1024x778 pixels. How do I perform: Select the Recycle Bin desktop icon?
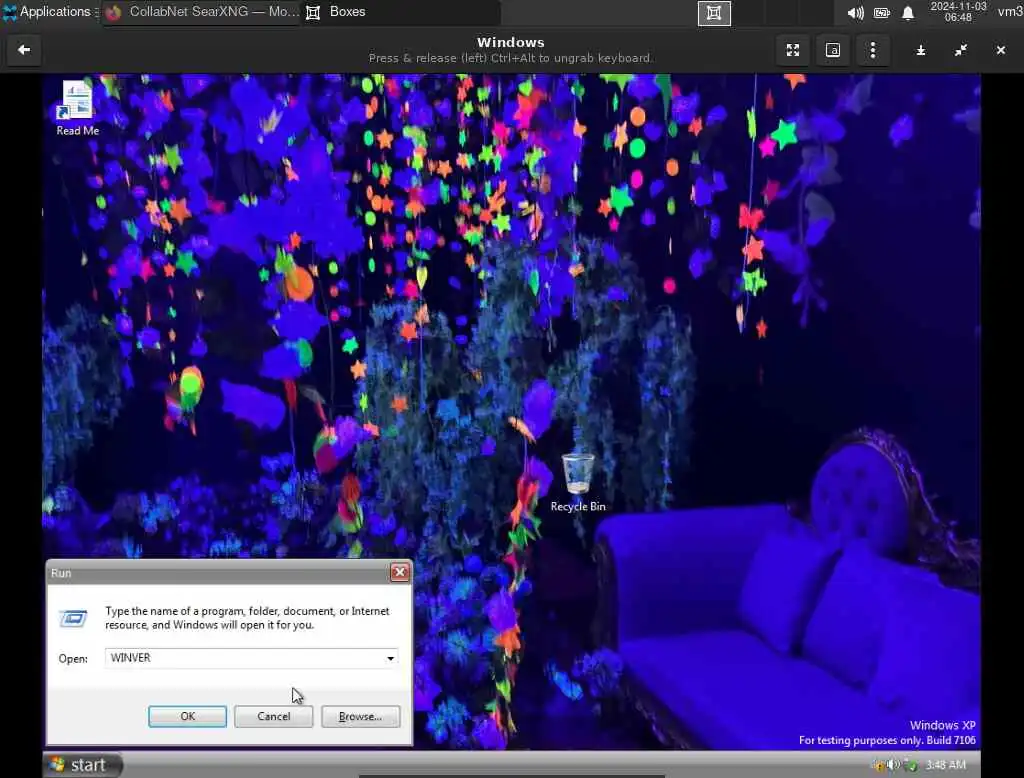tap(578, 482)
